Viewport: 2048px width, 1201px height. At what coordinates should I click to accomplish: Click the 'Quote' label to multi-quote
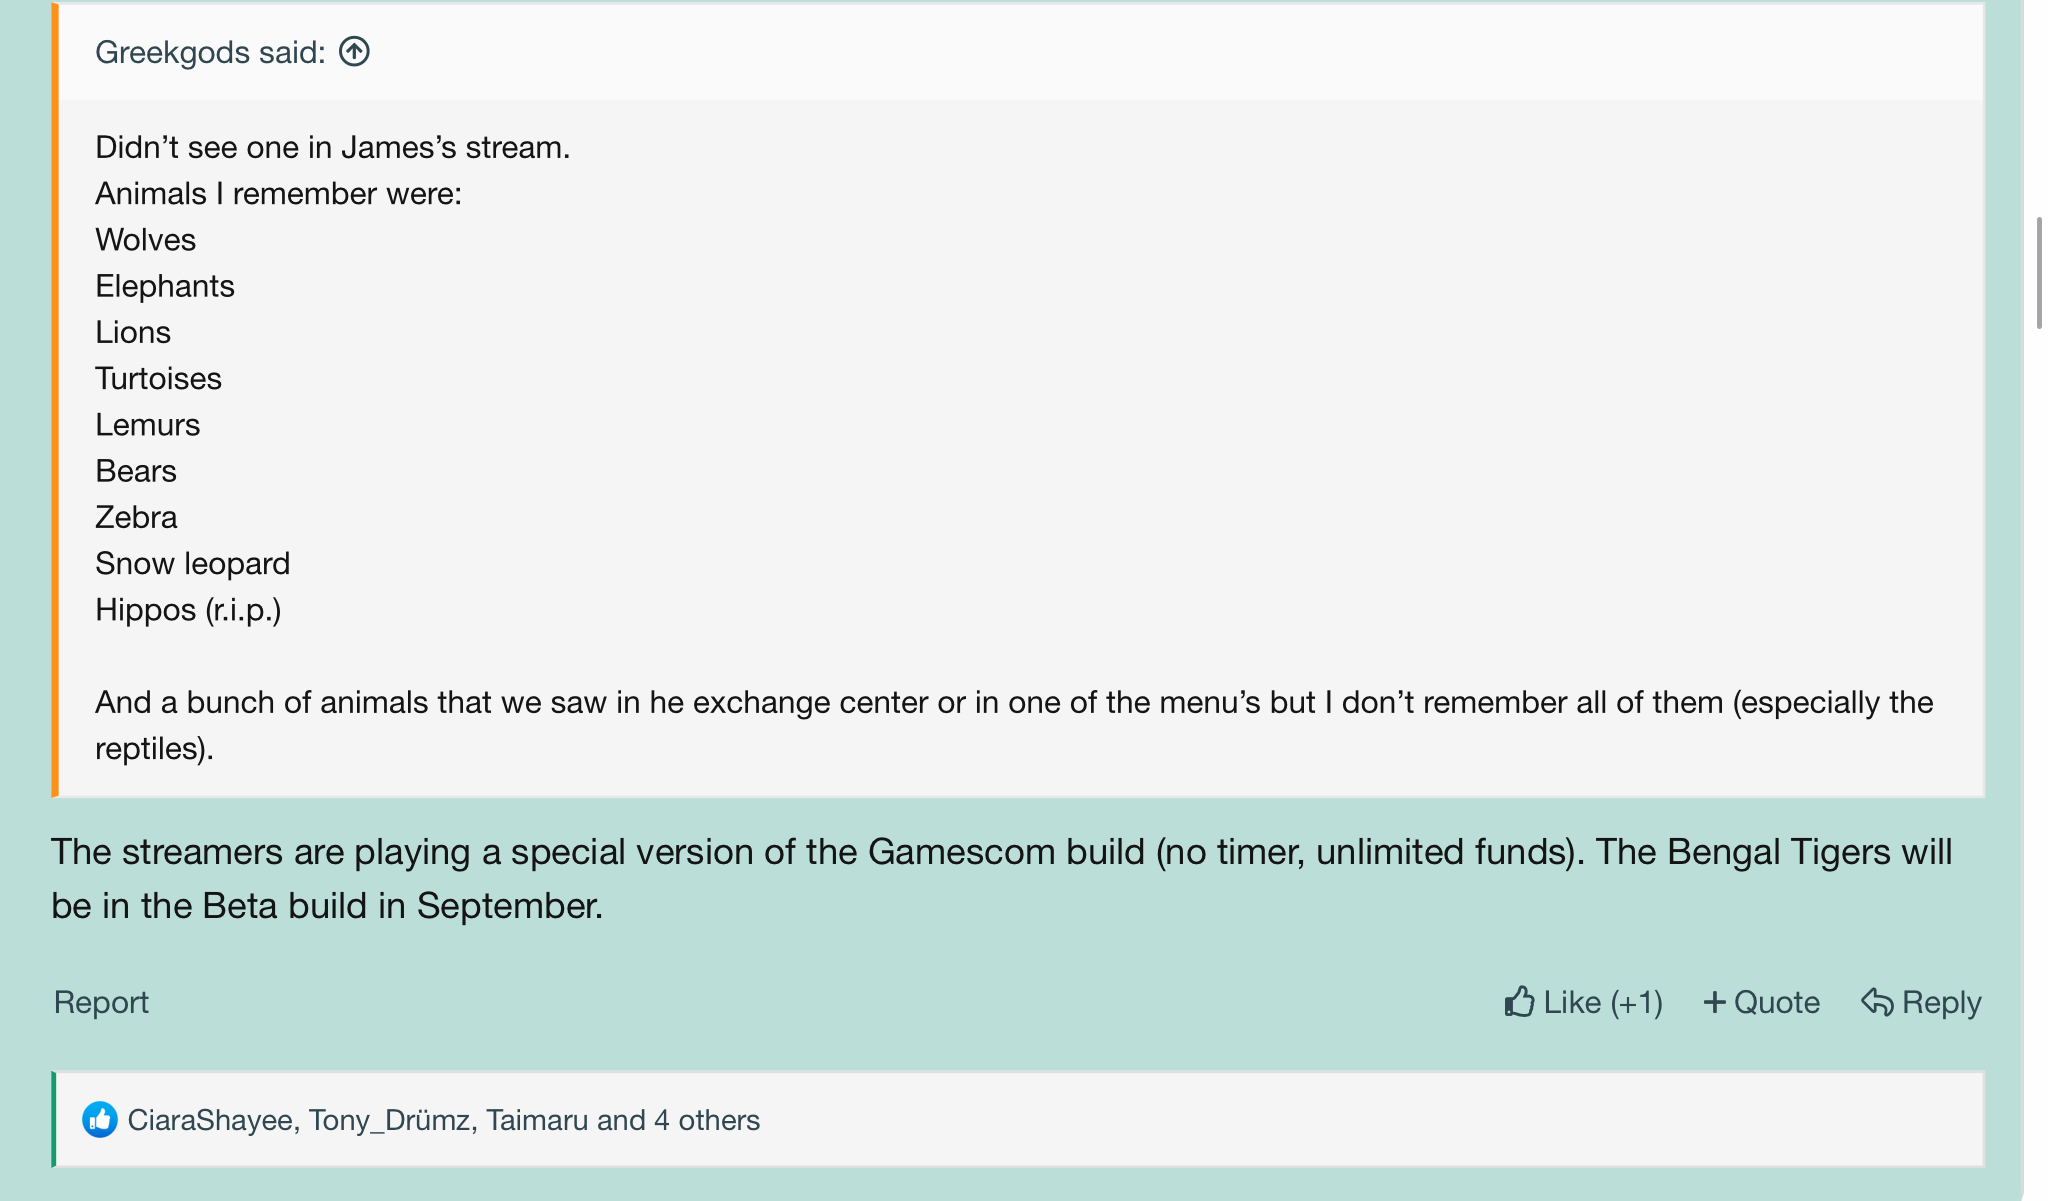pyautogui.click(x=1776, y=1002)
